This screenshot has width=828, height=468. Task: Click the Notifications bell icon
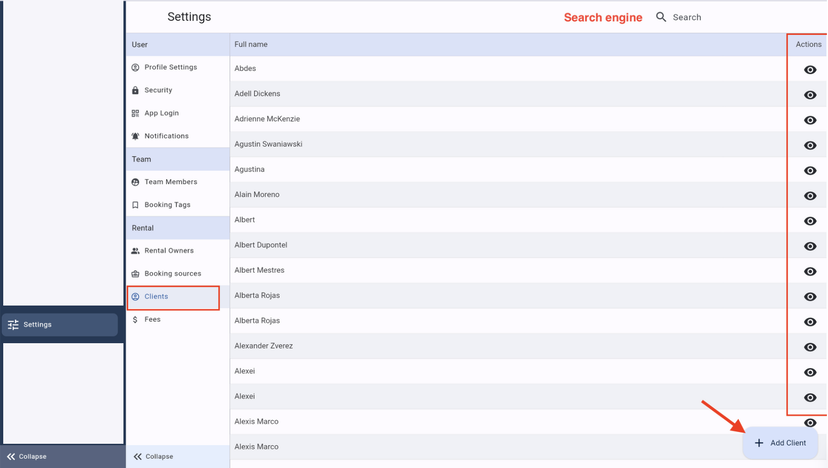[135, 136]
